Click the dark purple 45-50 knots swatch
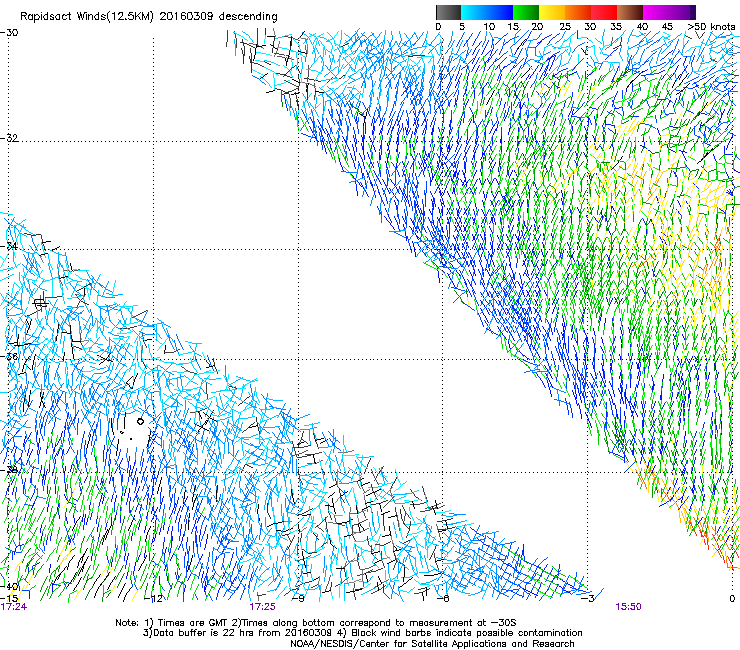Screen dimensions: 740x650 pos(682,12)
